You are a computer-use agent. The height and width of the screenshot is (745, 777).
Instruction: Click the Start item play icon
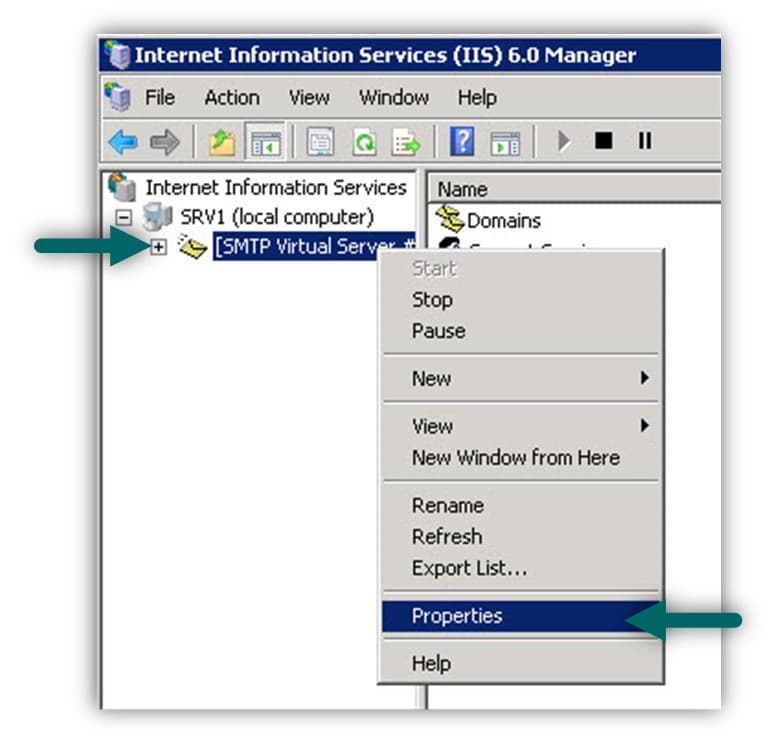pyautogui.click(x=564, y=141)
